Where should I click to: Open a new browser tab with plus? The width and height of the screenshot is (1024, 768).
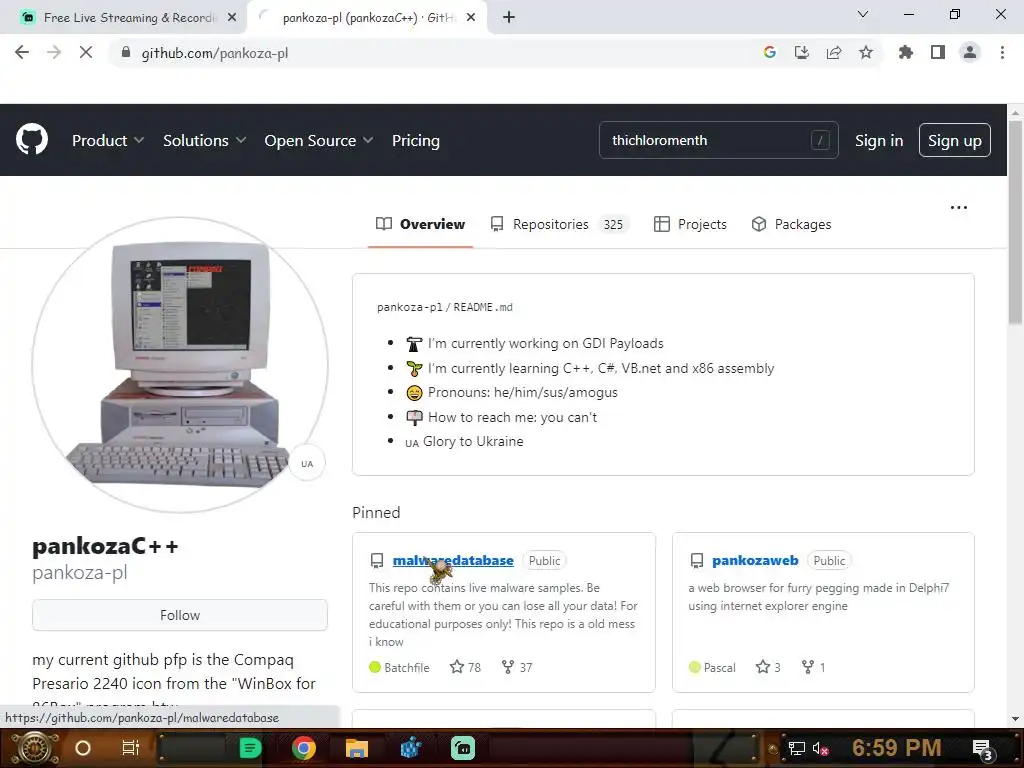point(509,18)
